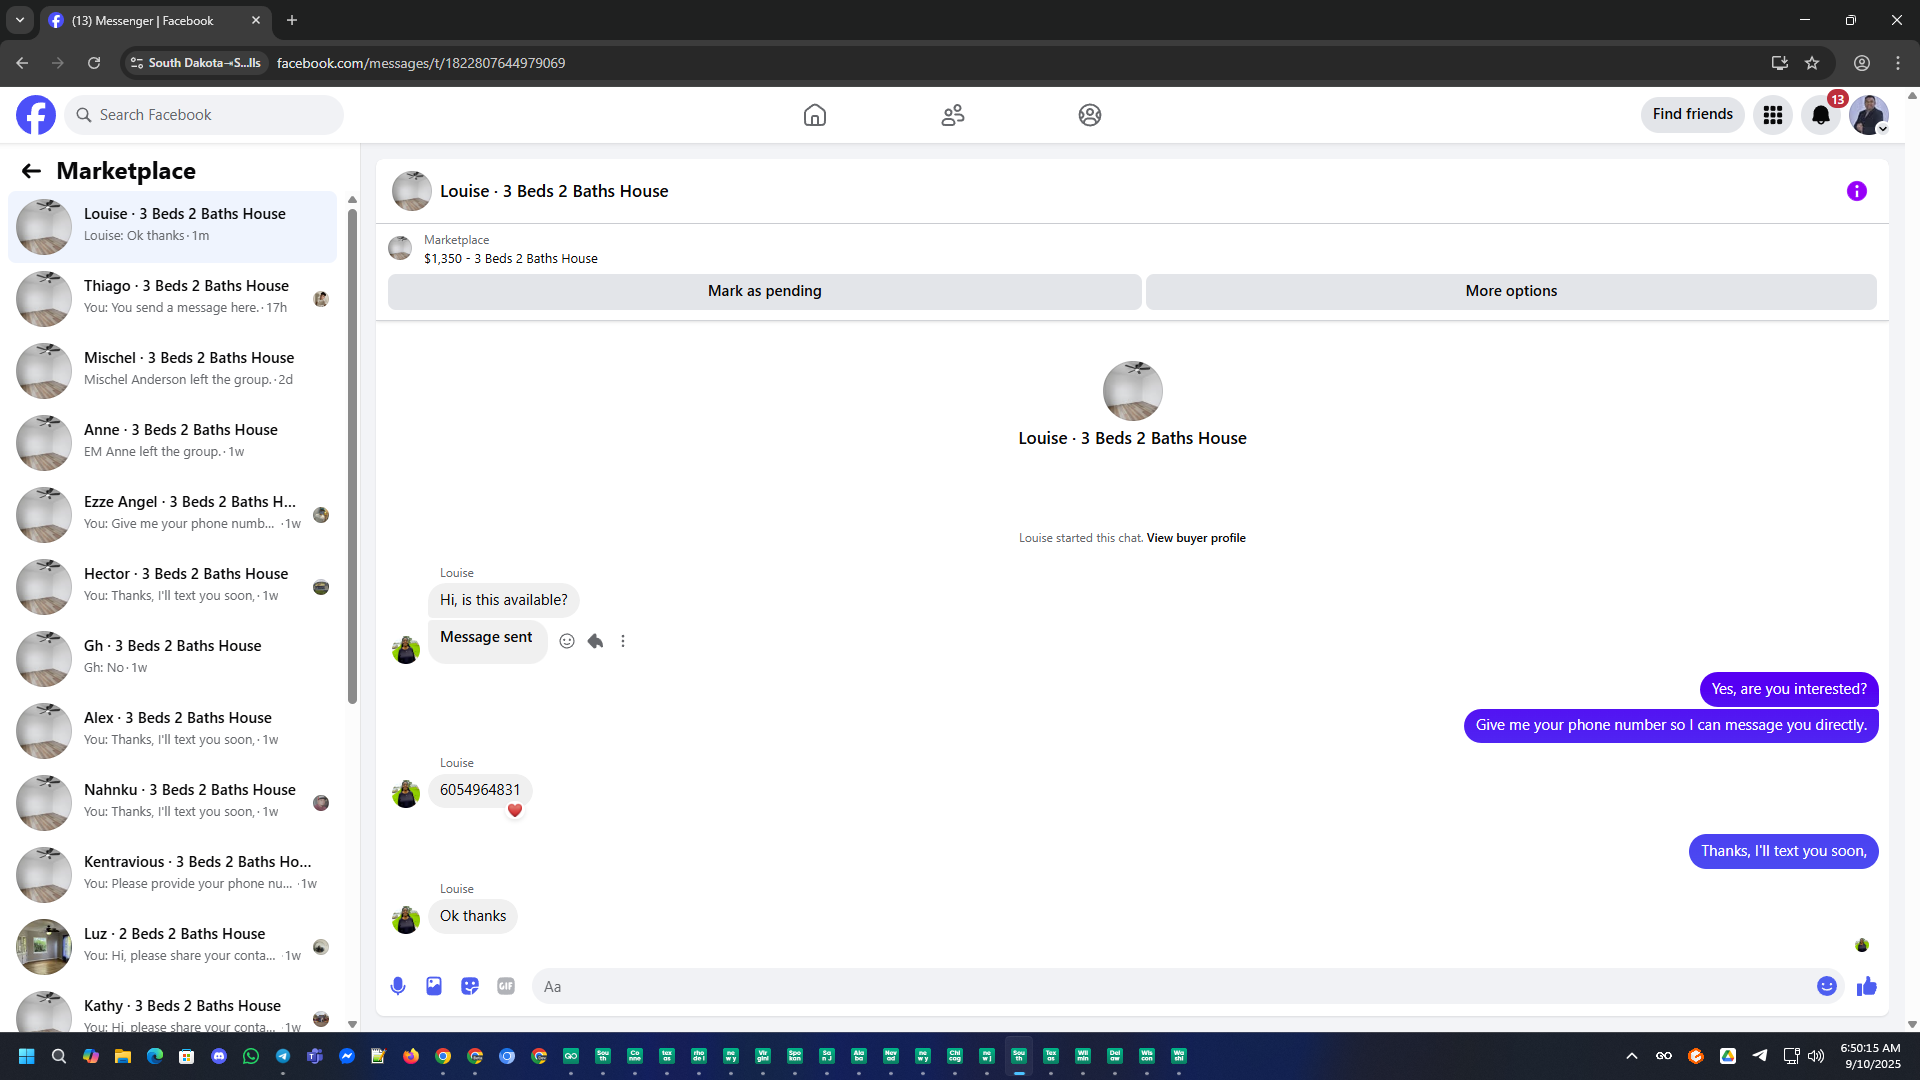The width and height of the screenshot is (1920, 1080).
Task: Send a thumbs-up like
Action: (1866, 986)
